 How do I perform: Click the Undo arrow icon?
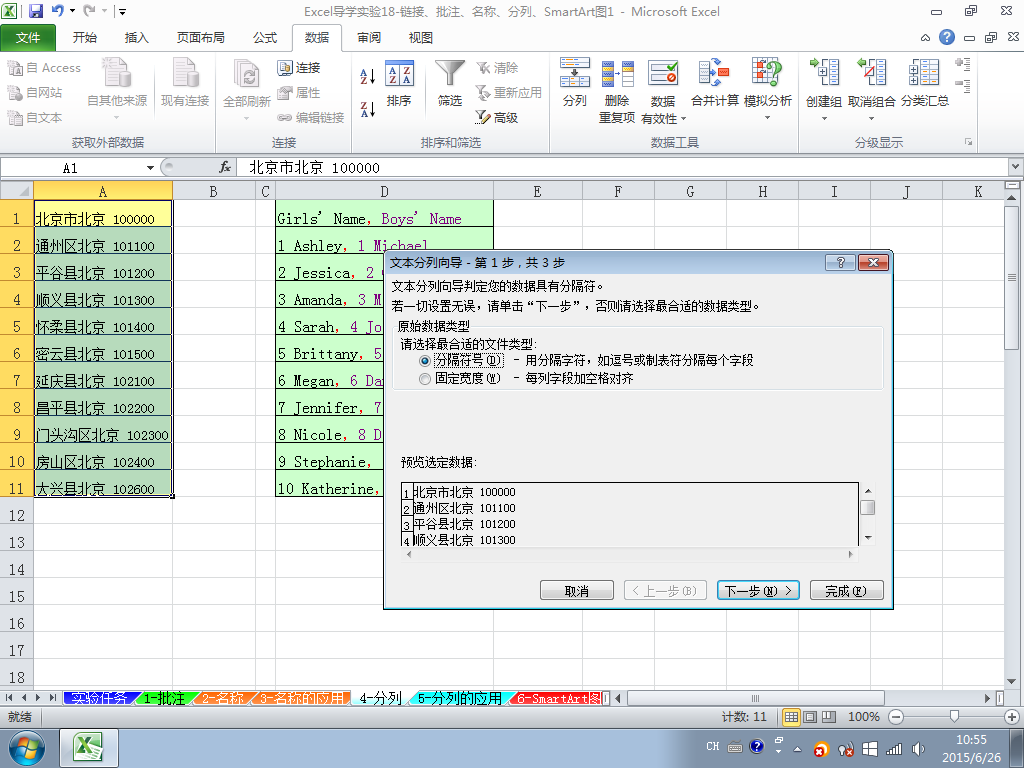(57, 11)
